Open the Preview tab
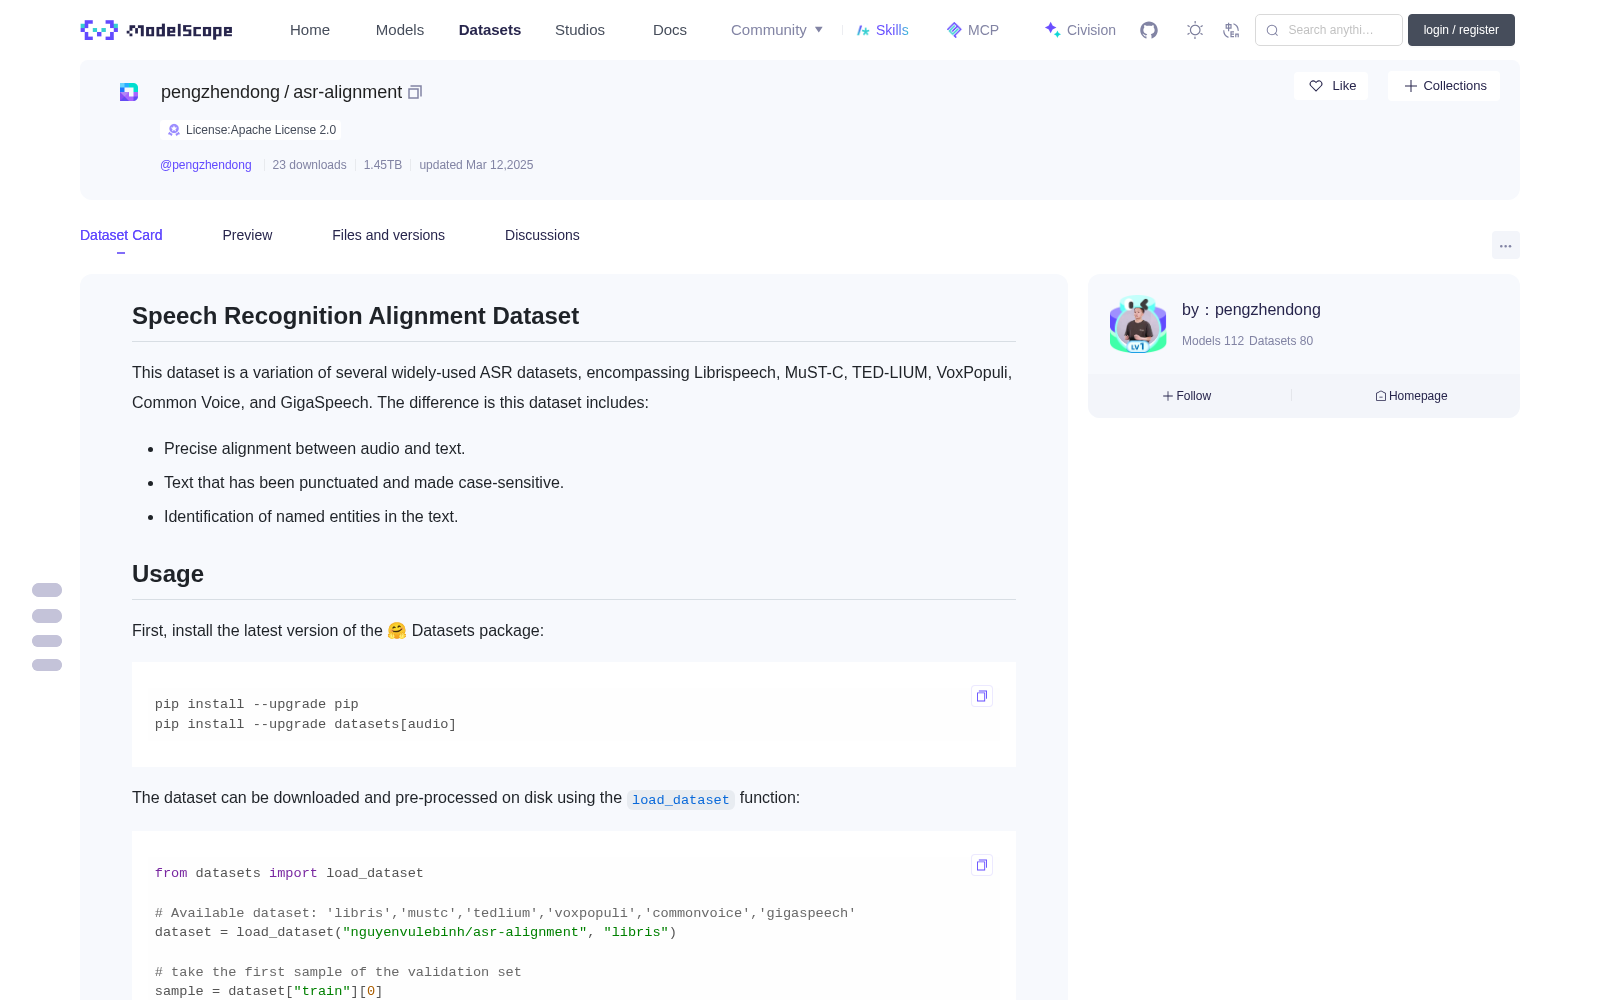The width and height of the screenshot is (1600, 1000). point(247,235)
